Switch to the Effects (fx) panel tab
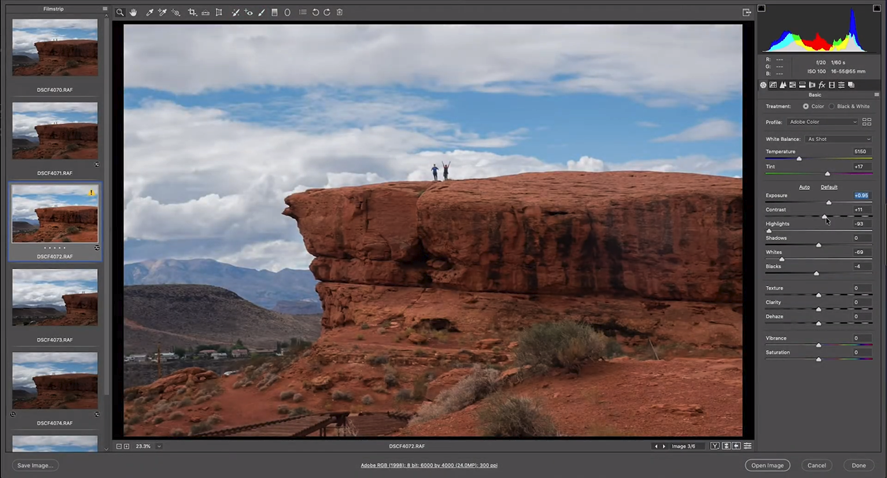The width and height of the screenshot is (887, 478). pos(822,85)
